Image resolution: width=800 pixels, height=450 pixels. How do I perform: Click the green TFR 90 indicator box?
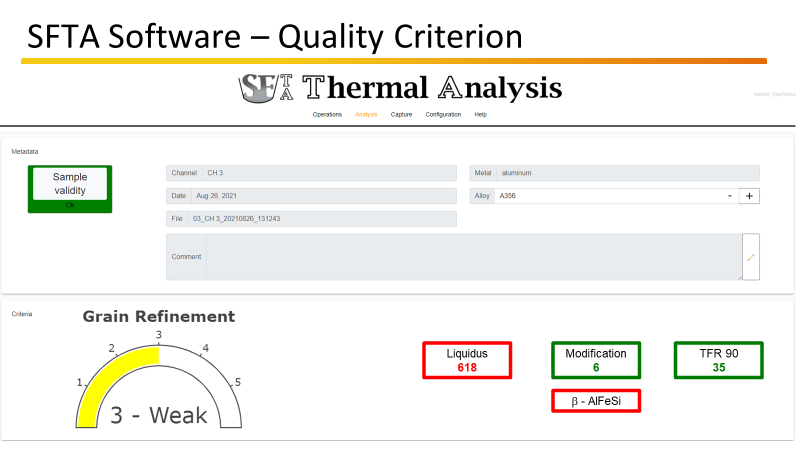(718, 360)
